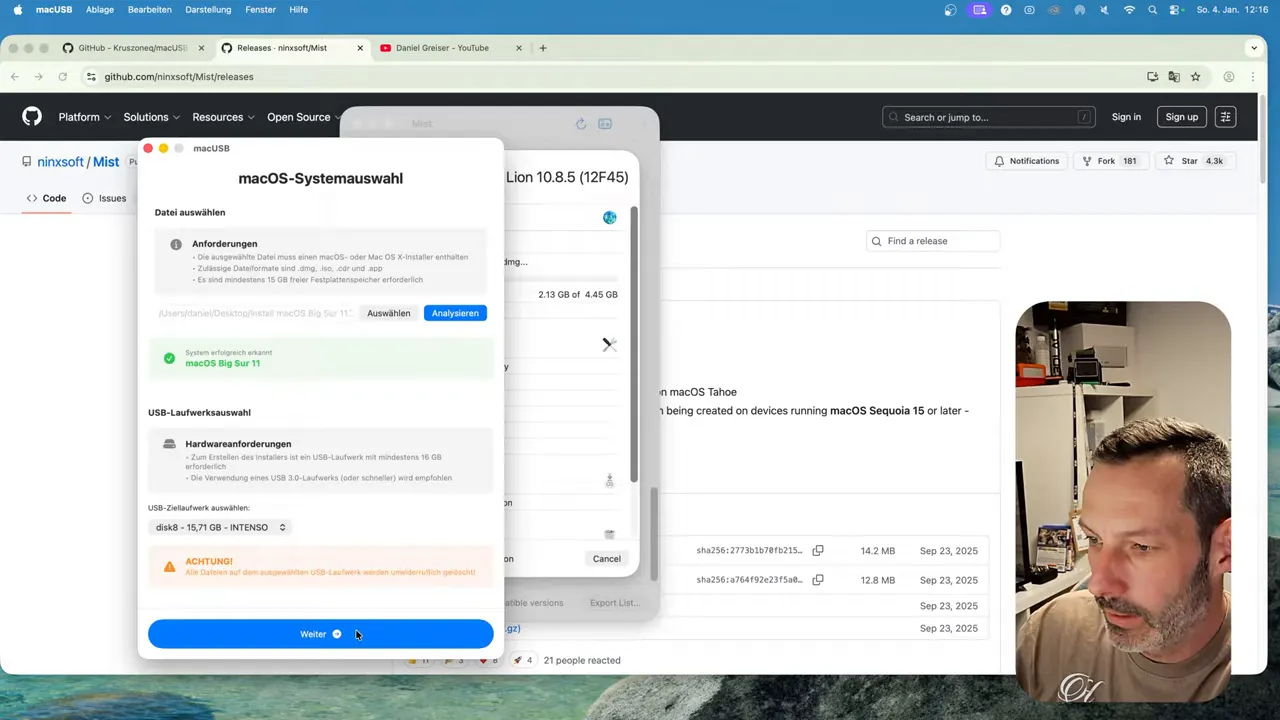The width and height of the screenshot is (1280, 720).
Task: Open the Notifications bell button
Action: tap(1026, 161)
